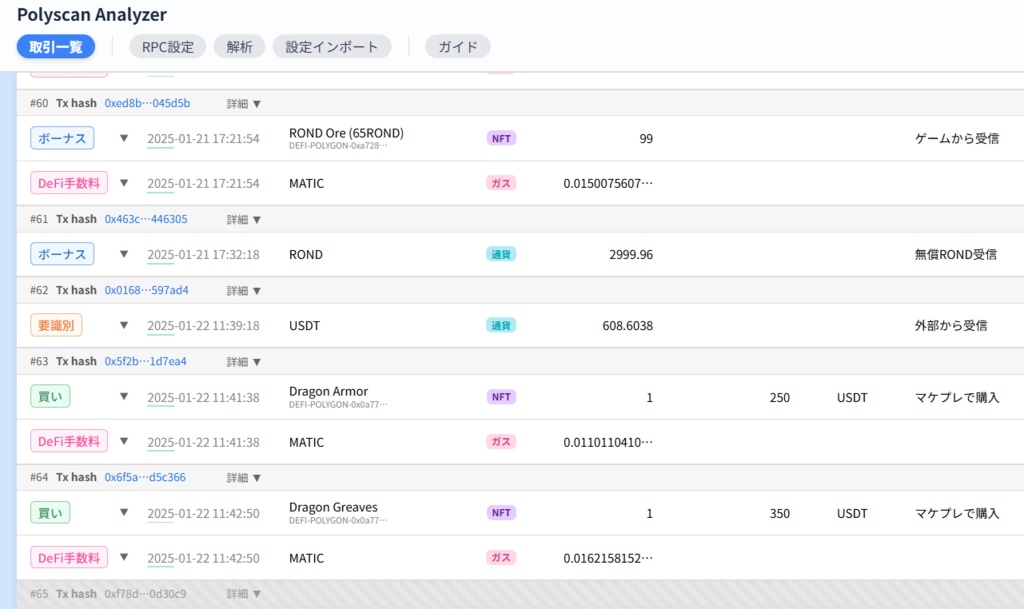
Task: Click the 設定インポート button
Action: 332,46
